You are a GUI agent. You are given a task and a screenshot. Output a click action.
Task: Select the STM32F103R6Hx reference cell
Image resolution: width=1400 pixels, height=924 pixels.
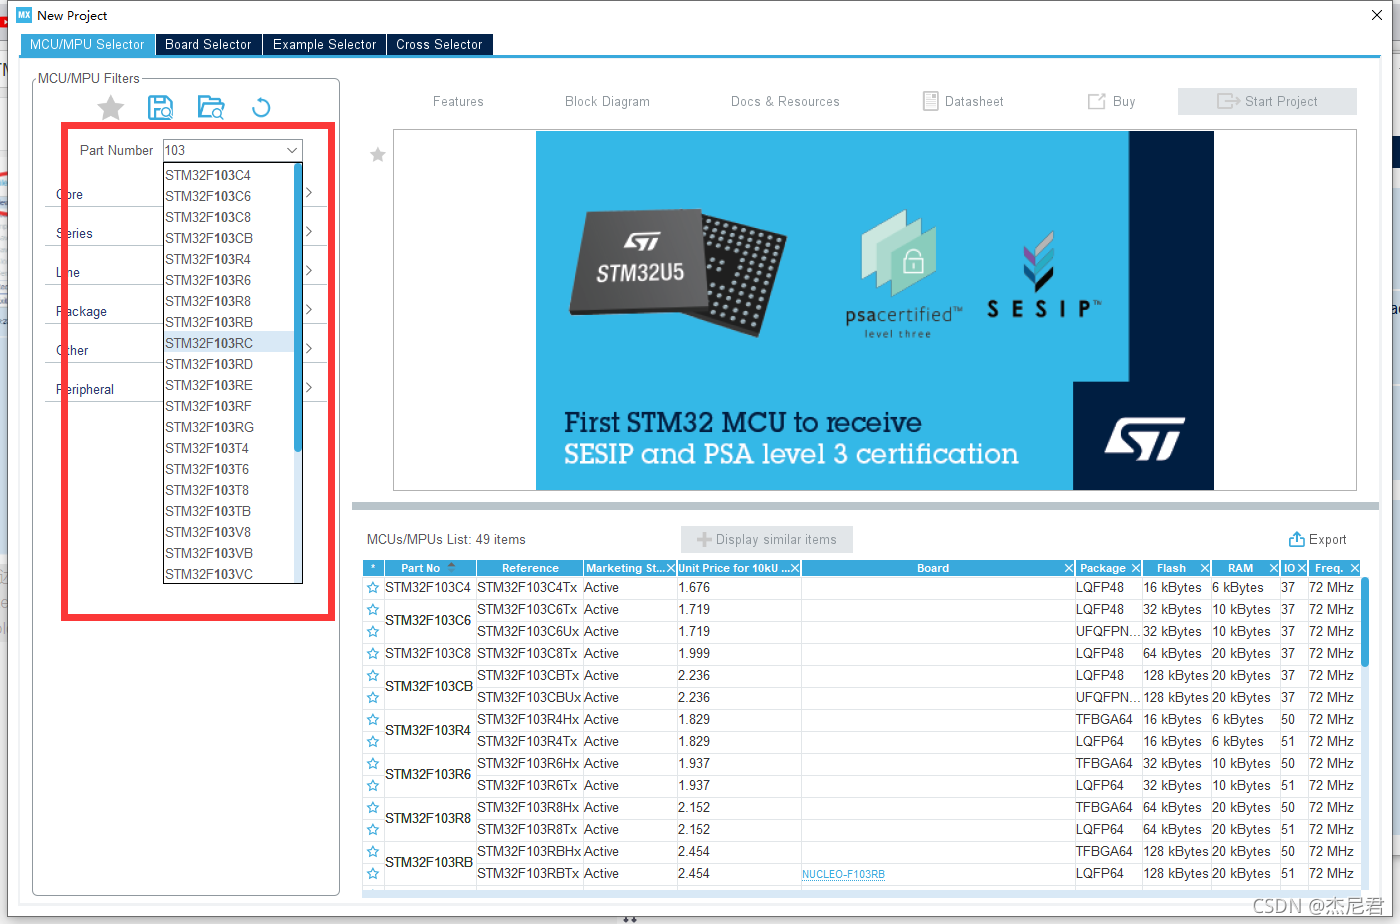point(529,764)
